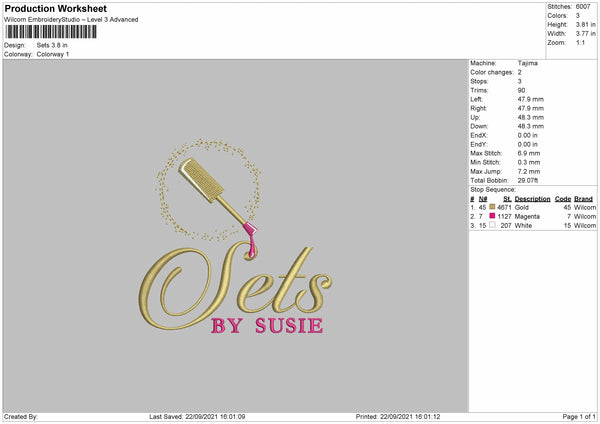Click the Left value 47.9 mm

coord(530,99)
